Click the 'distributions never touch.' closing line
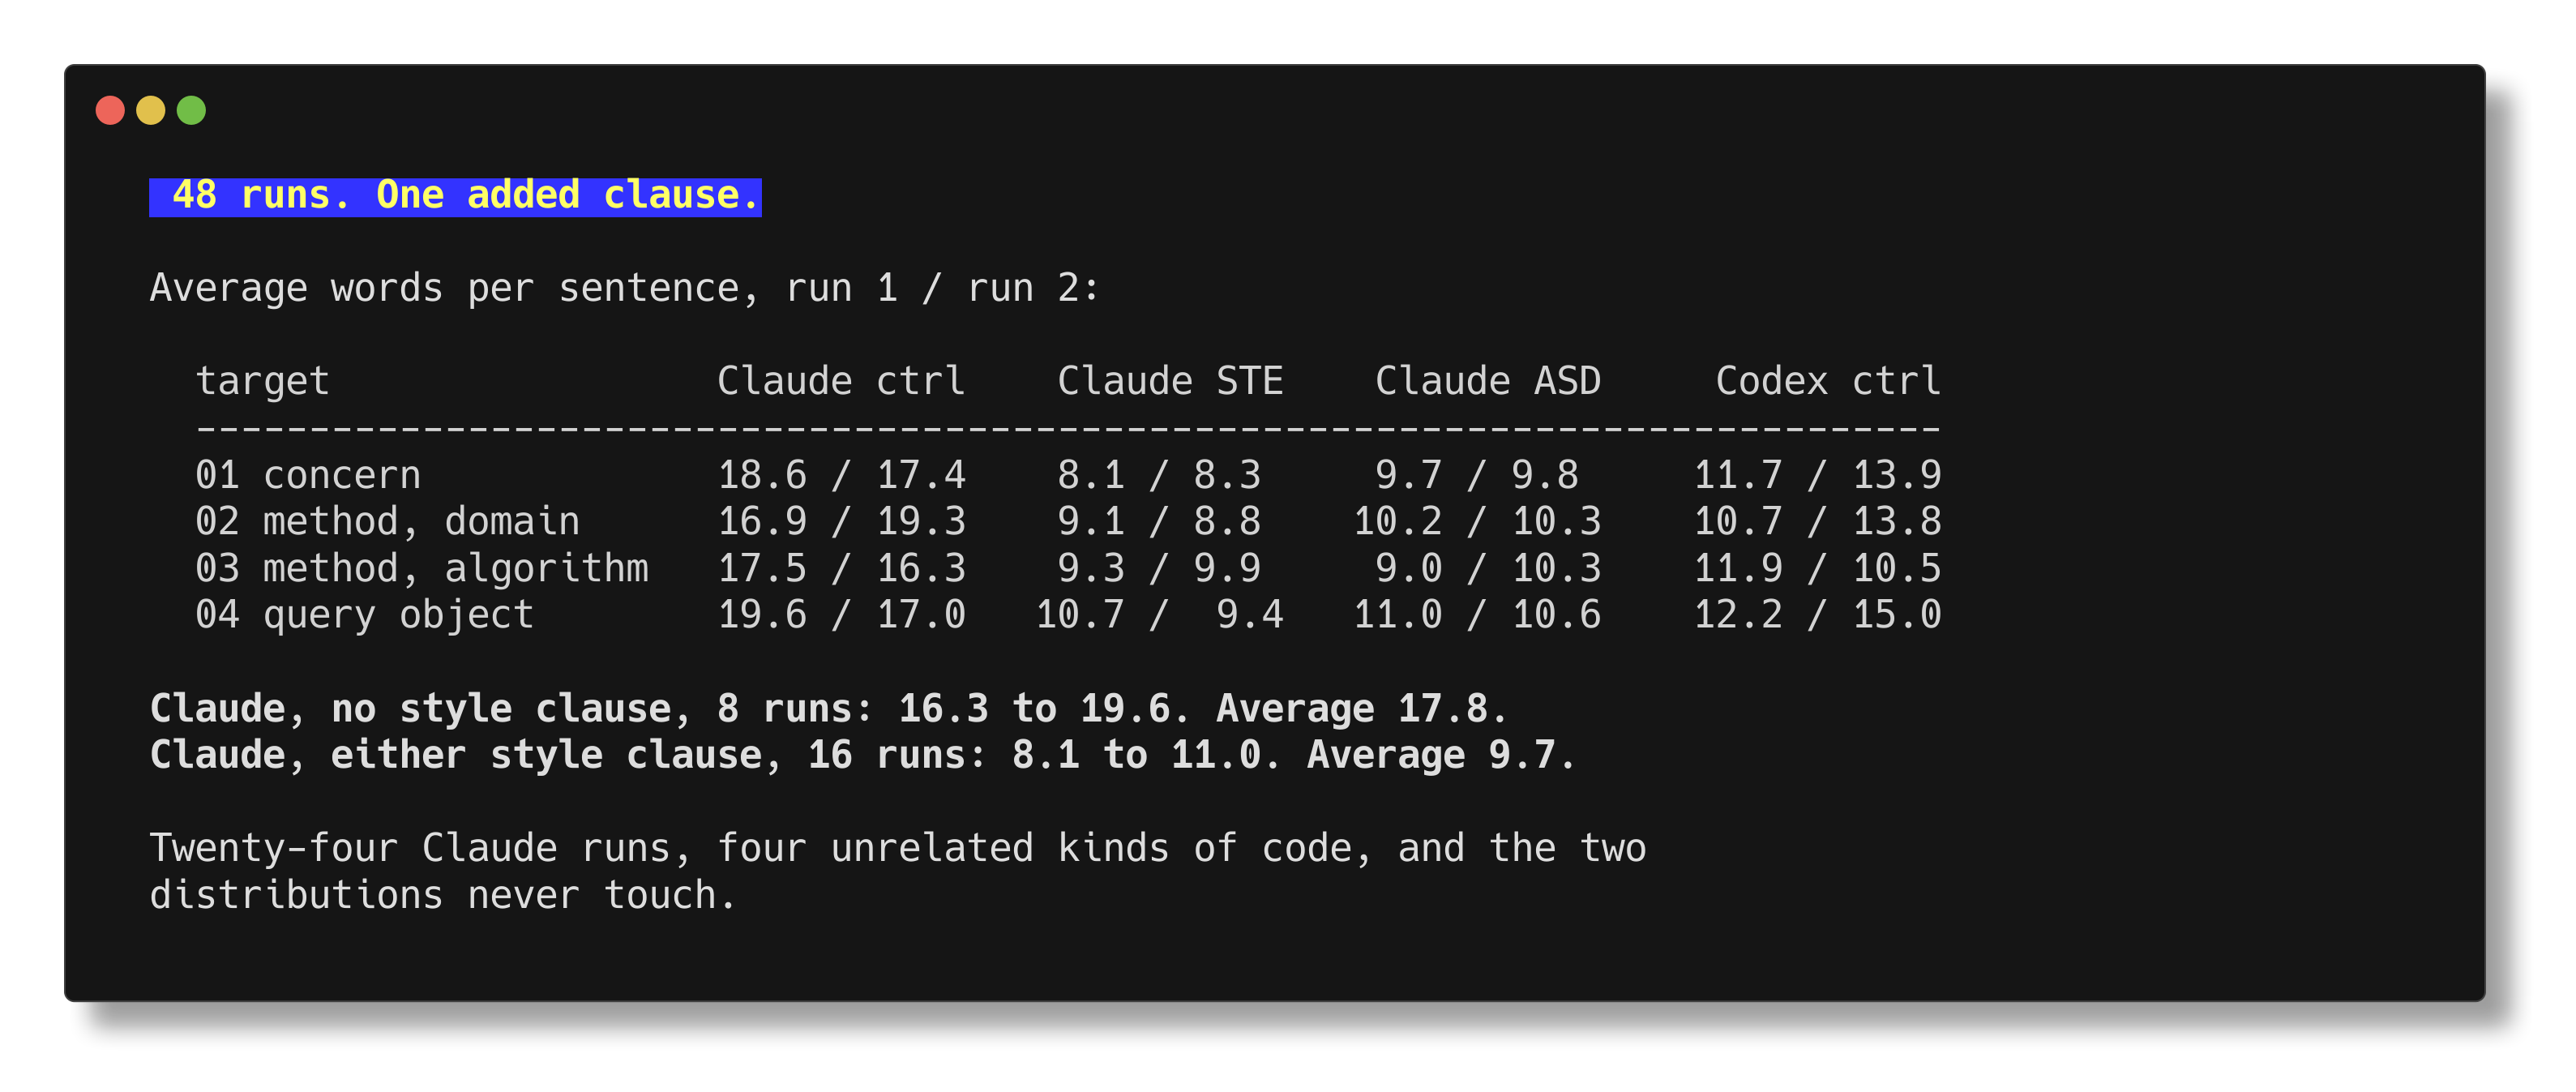2576x1092 pixels. [443, 896]
